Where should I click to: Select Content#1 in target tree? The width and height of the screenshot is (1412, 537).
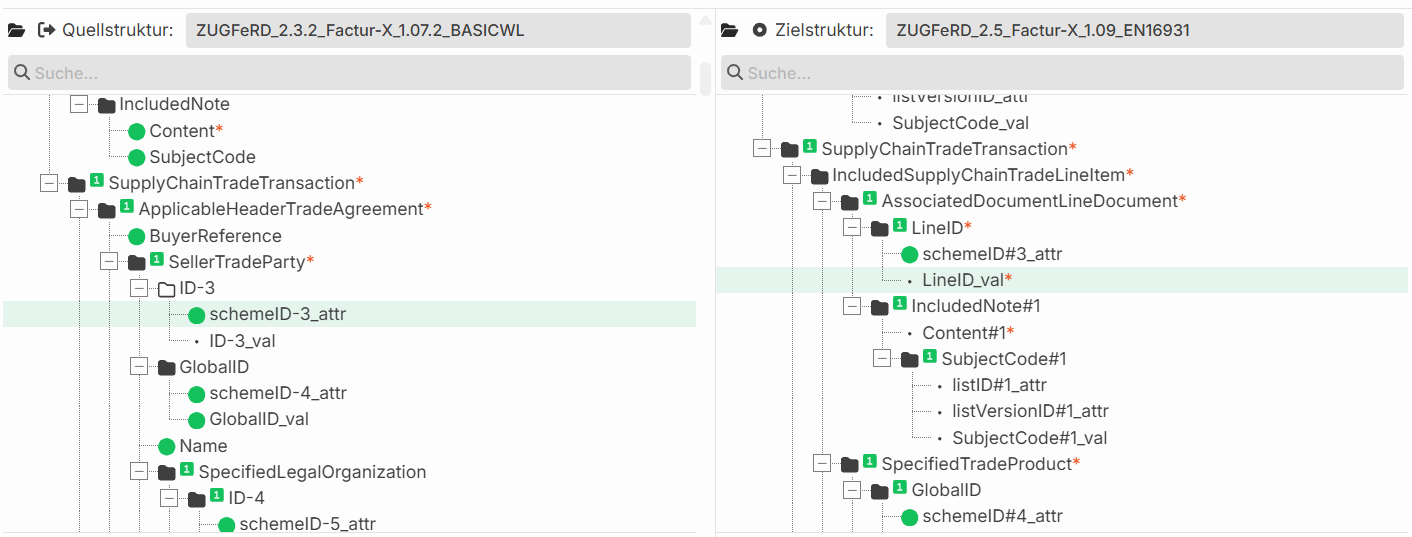pos(969,332)
